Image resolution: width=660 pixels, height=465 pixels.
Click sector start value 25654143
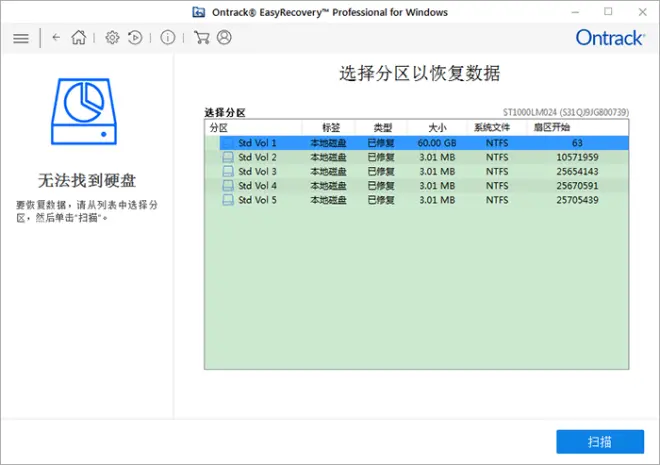(577, 172)
